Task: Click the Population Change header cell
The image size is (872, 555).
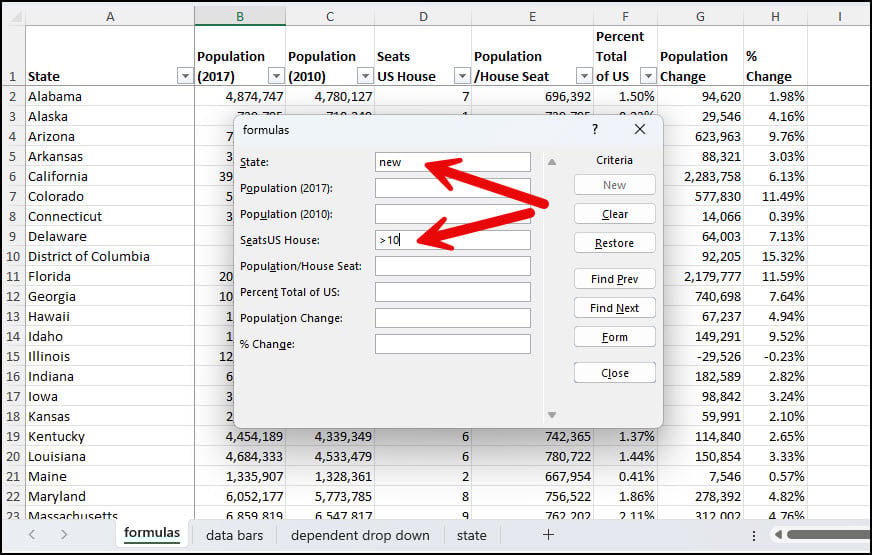Action: (700, 56)
